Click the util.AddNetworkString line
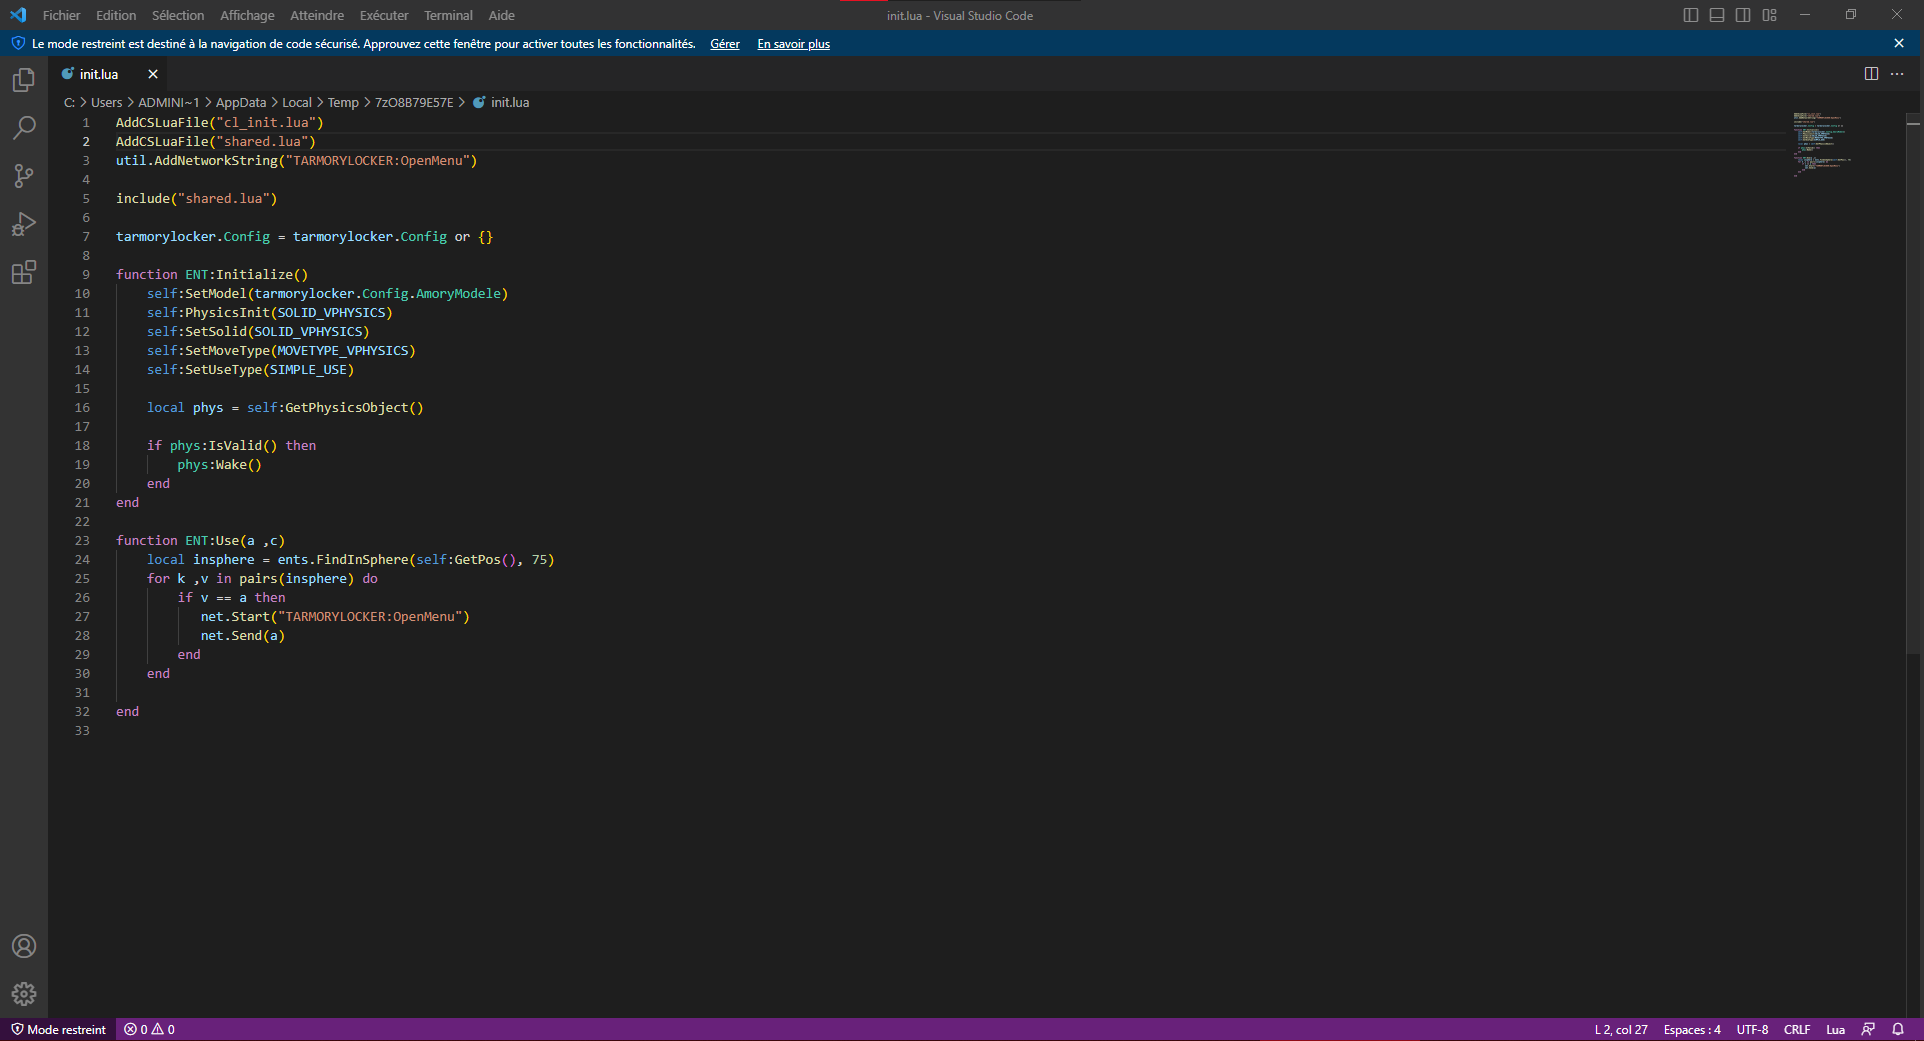 [x=297, y=160]
